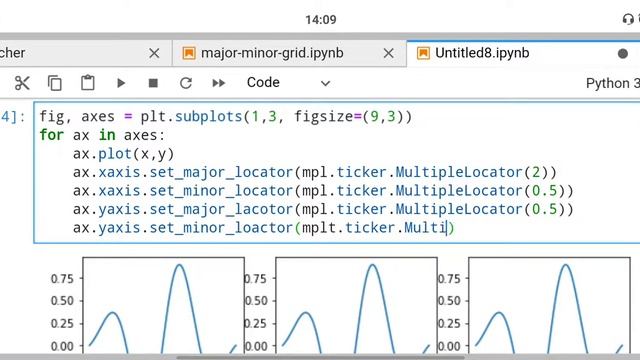Copy the selected cell
Image resolution: width=640 pixels, height=360 pixels.
pos(55,83)
